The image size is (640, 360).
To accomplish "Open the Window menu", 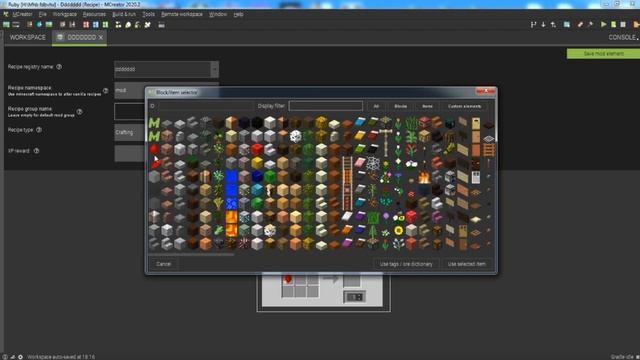I will click(x=218, y=14).
